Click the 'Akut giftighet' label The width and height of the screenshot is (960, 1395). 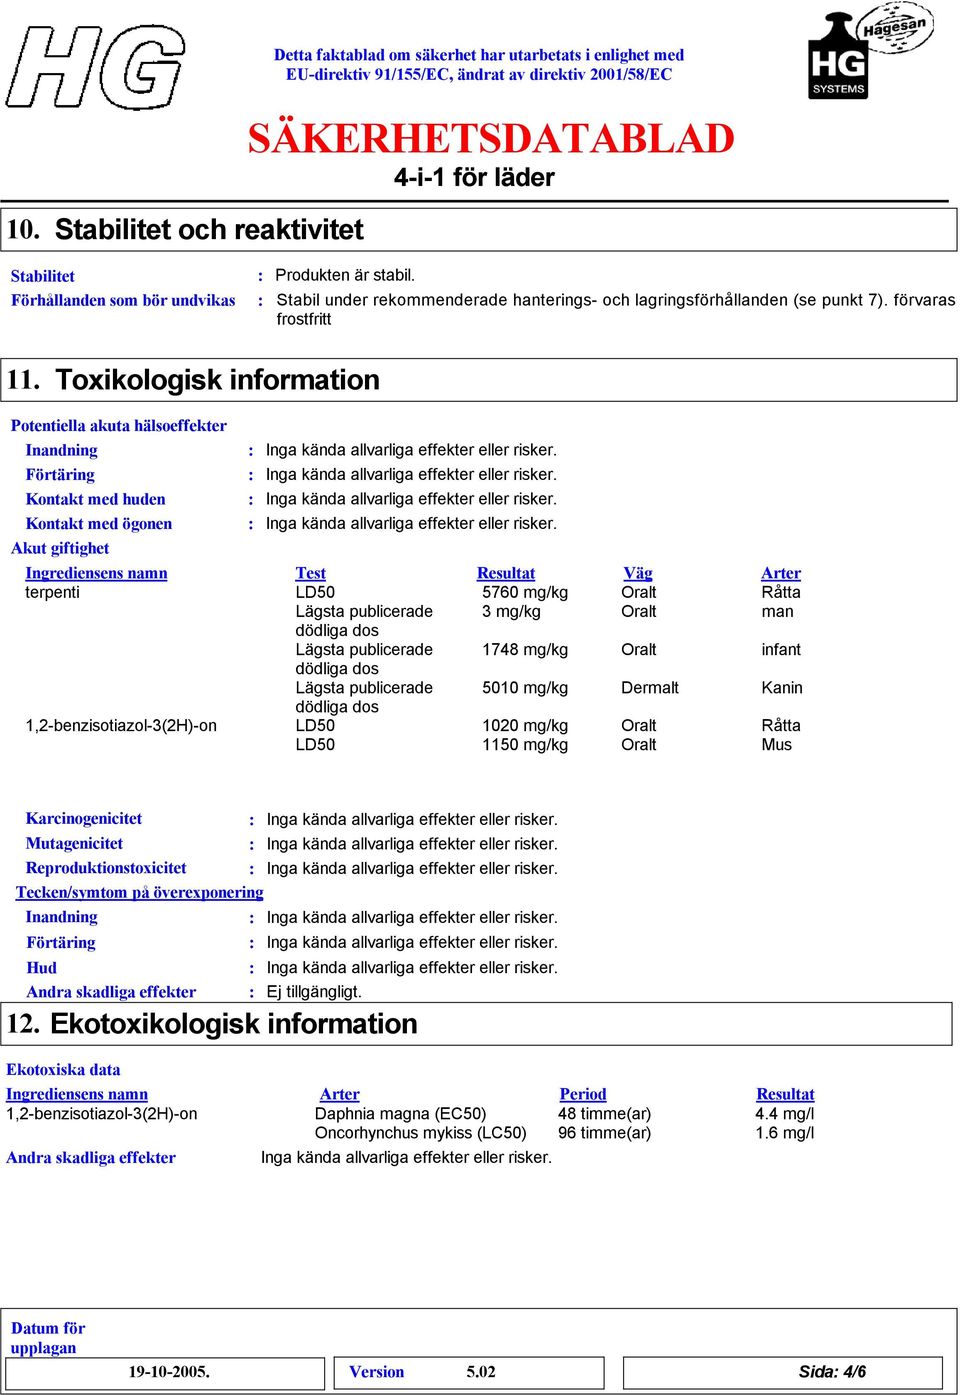pos(60,548)
